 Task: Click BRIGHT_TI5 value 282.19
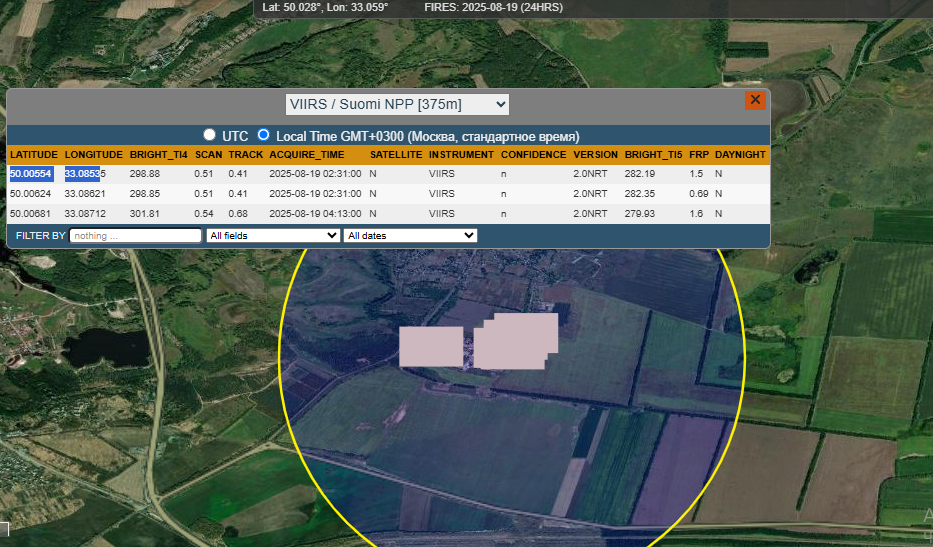(640, 174)
